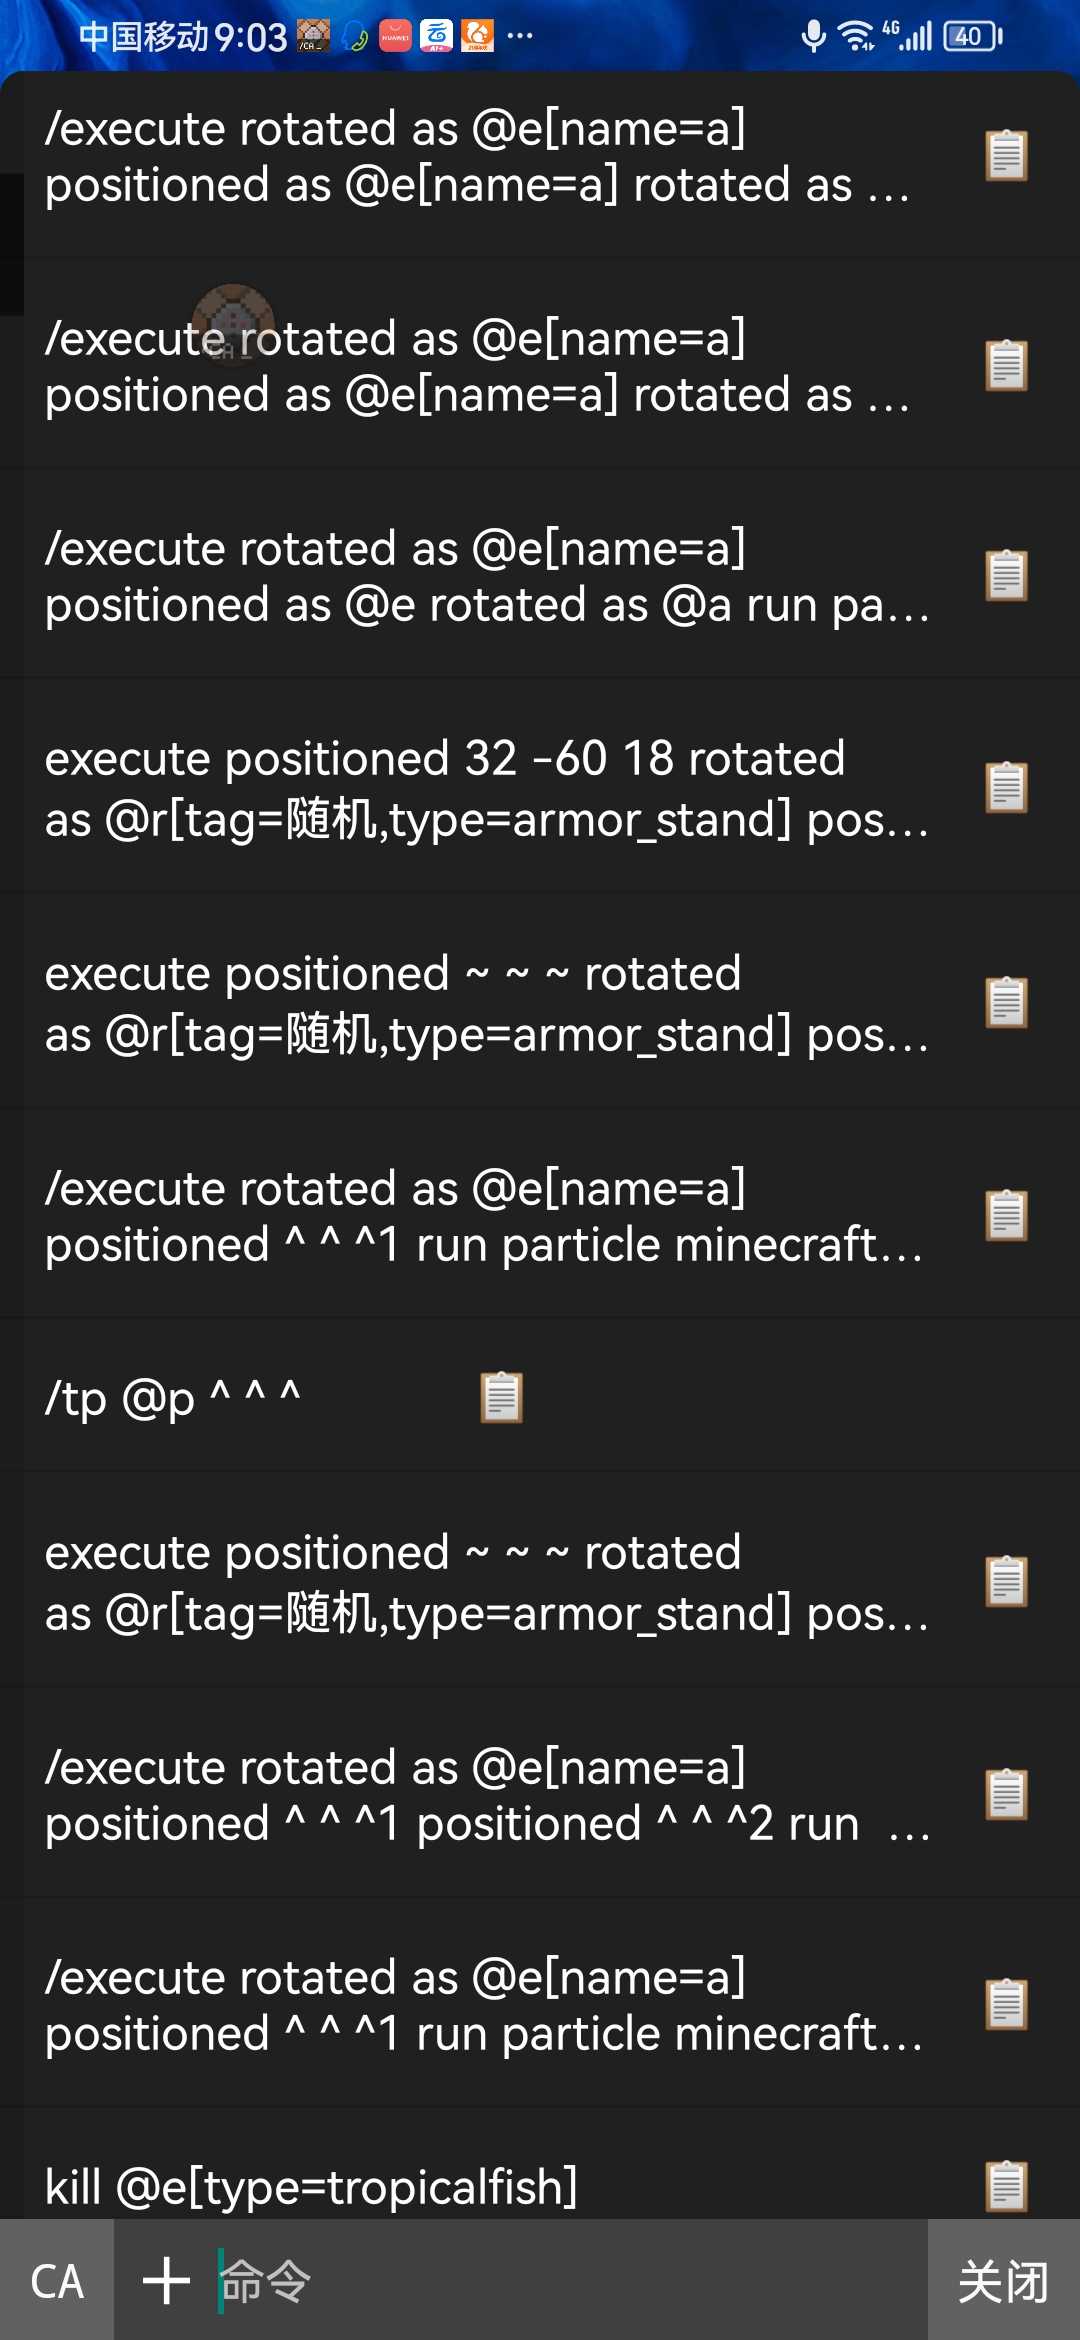Screen dimensions: 1080x2340
Task: Focus the 命令 command input field
Action: [570, 2280]
